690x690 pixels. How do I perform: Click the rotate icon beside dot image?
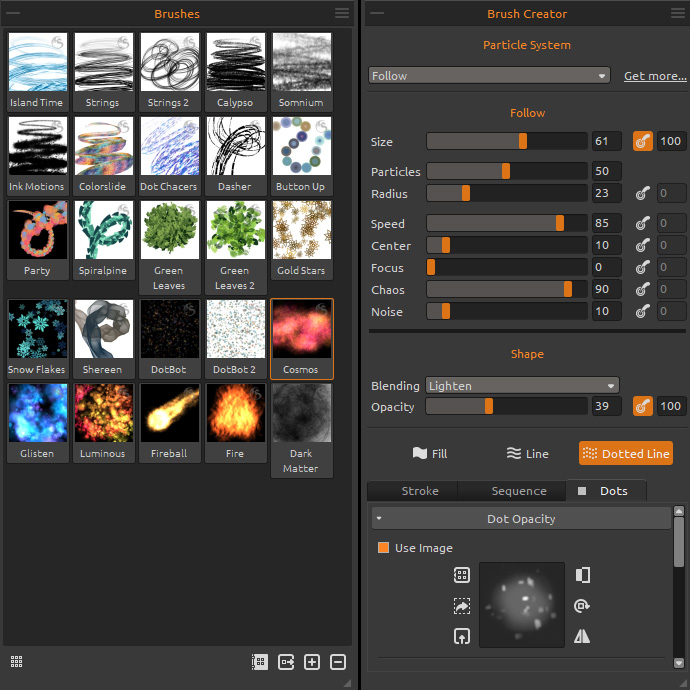point(584,606)
